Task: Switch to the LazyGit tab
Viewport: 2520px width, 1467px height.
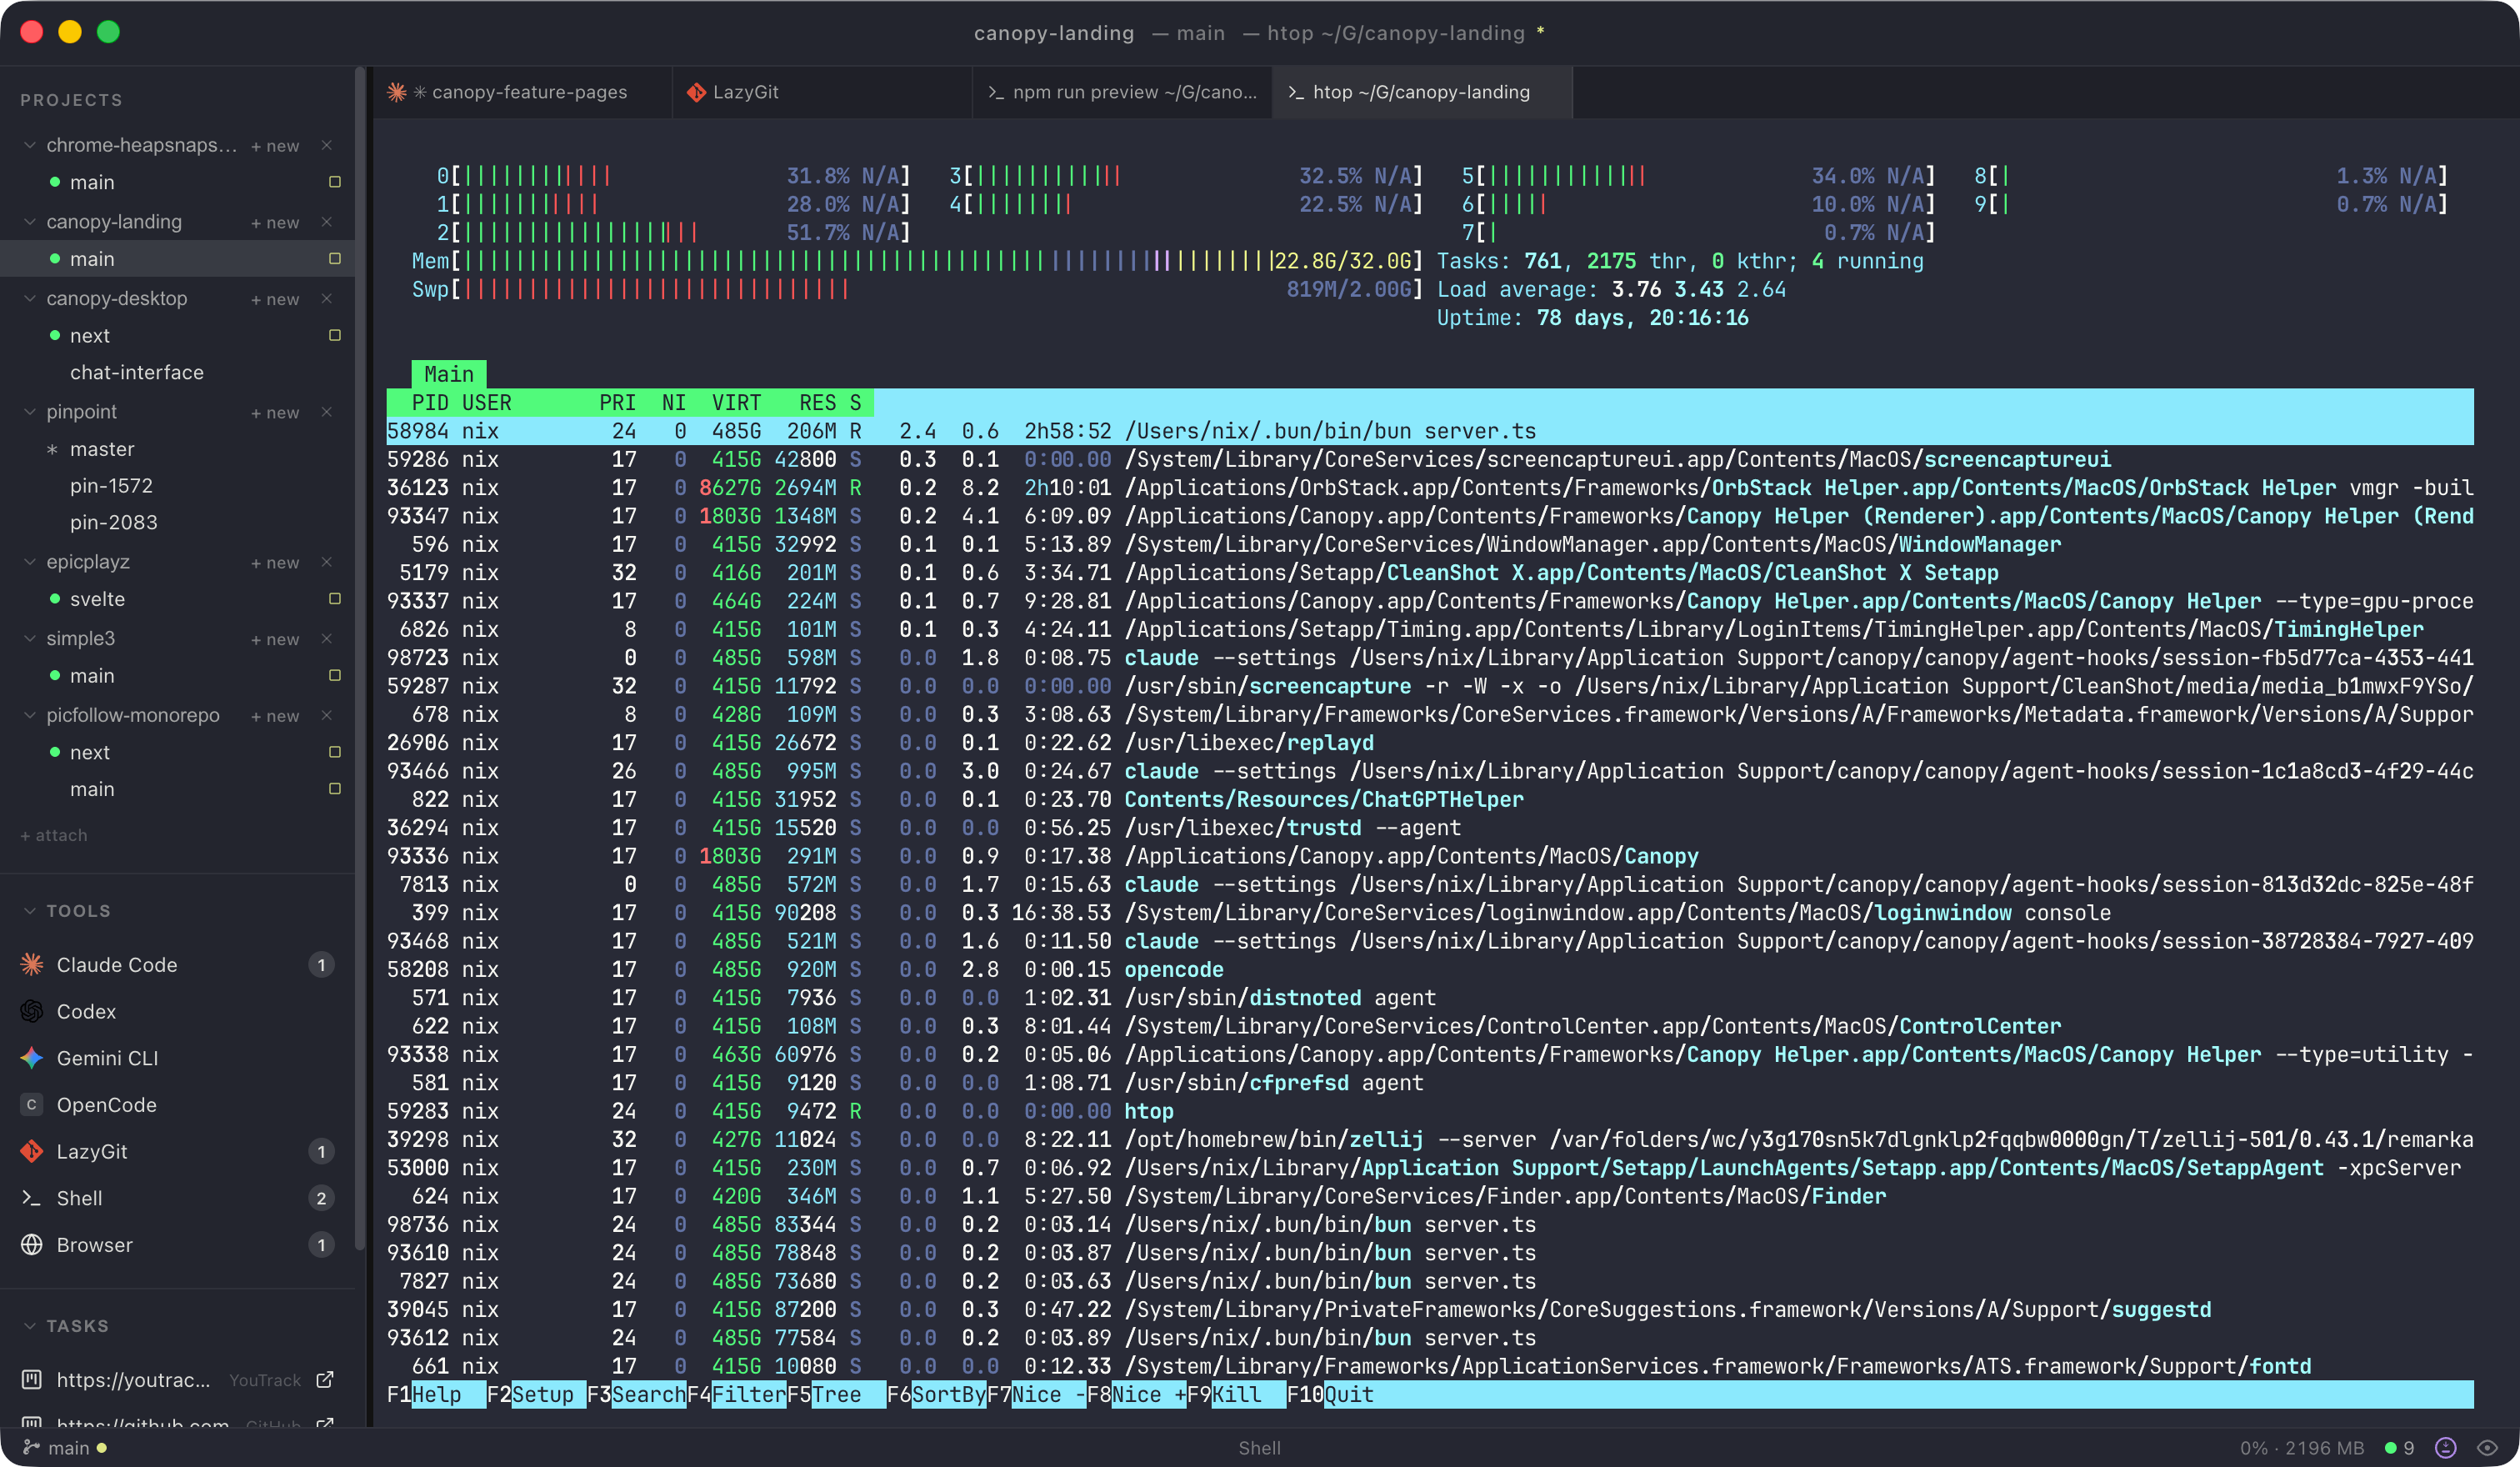Action: point(745,92)
